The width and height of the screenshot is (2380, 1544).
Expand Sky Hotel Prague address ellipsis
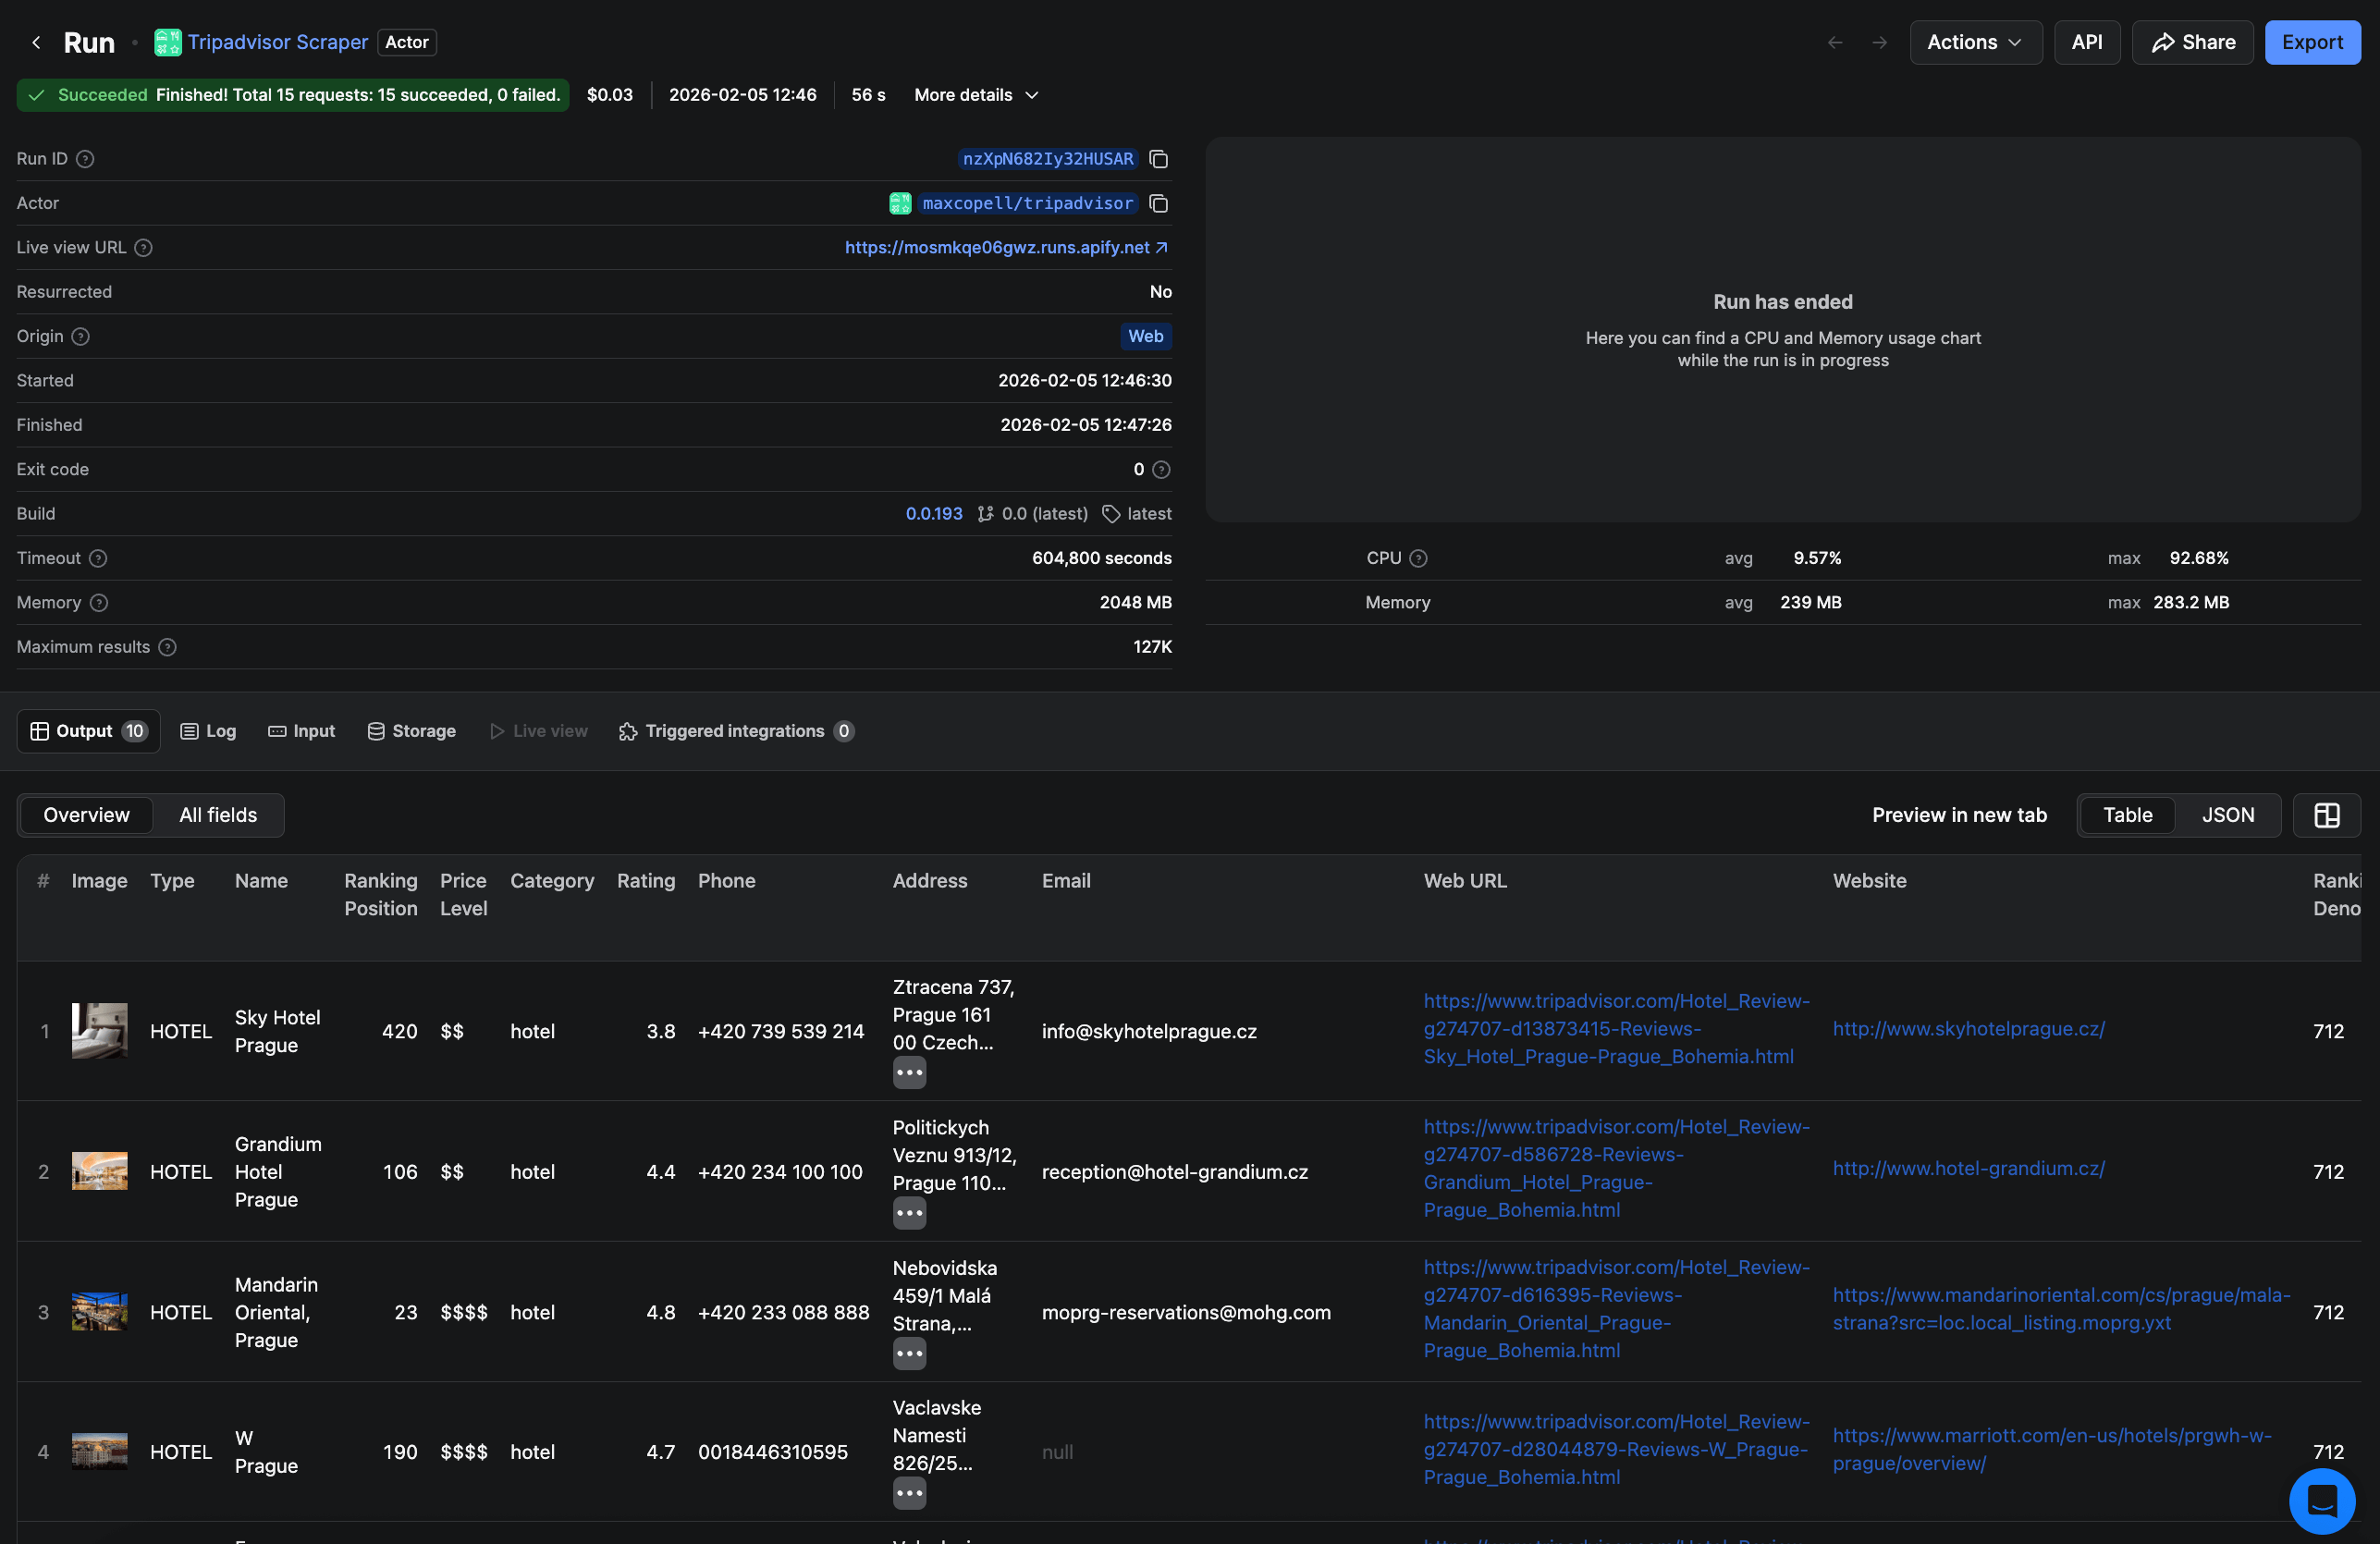(x=908, y=1073)
